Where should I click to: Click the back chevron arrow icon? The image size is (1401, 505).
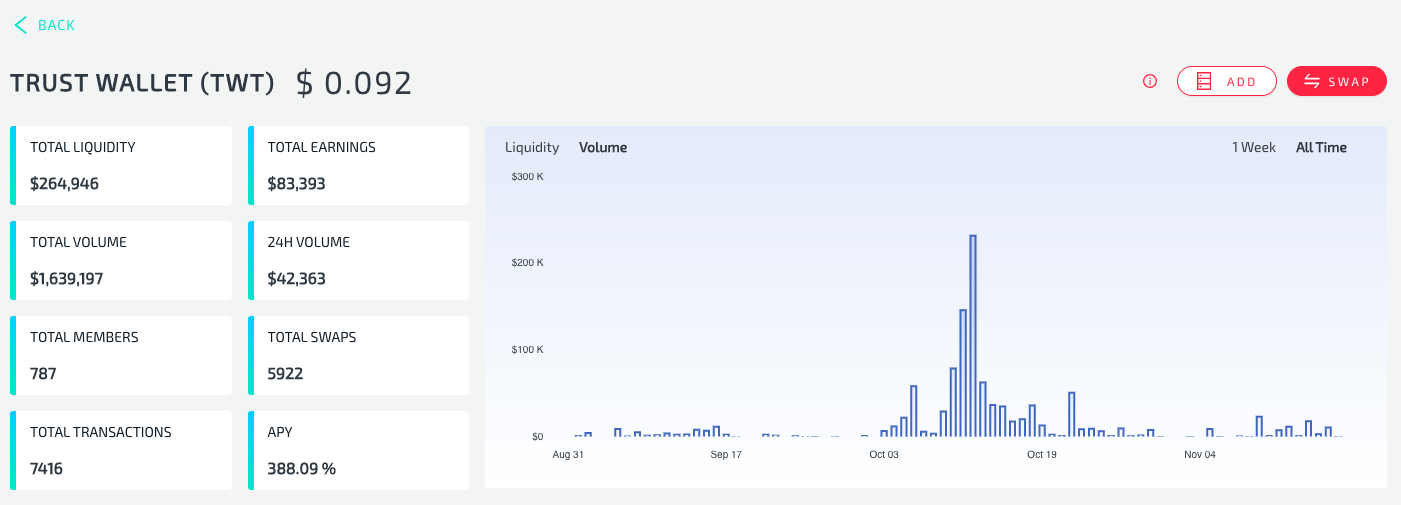click(x=20, y=25)
